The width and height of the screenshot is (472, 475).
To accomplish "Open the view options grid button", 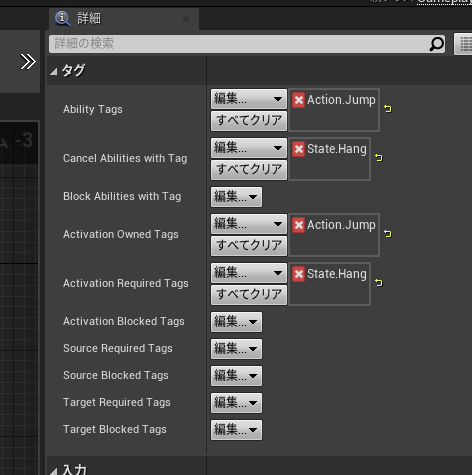I will coord(464,44).
